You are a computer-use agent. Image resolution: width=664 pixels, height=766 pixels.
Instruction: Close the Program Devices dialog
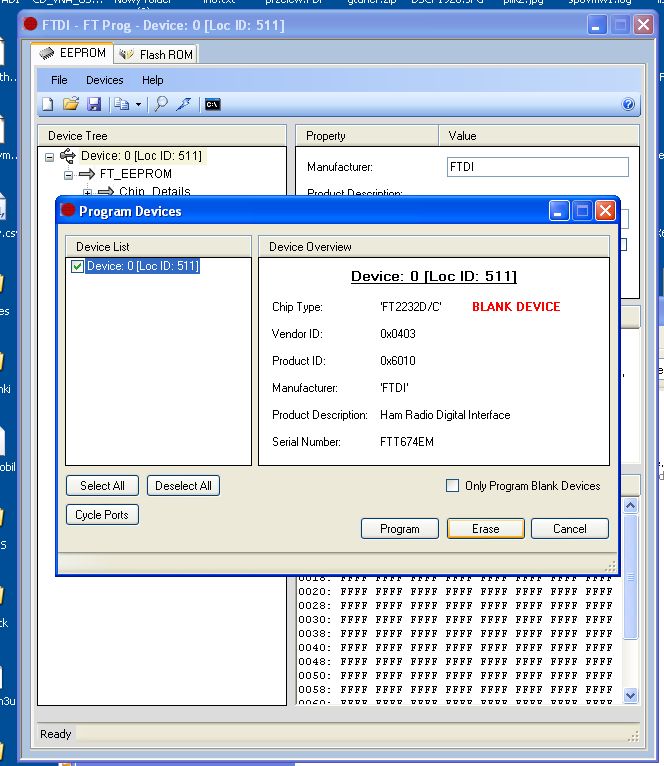coord(605,211)
